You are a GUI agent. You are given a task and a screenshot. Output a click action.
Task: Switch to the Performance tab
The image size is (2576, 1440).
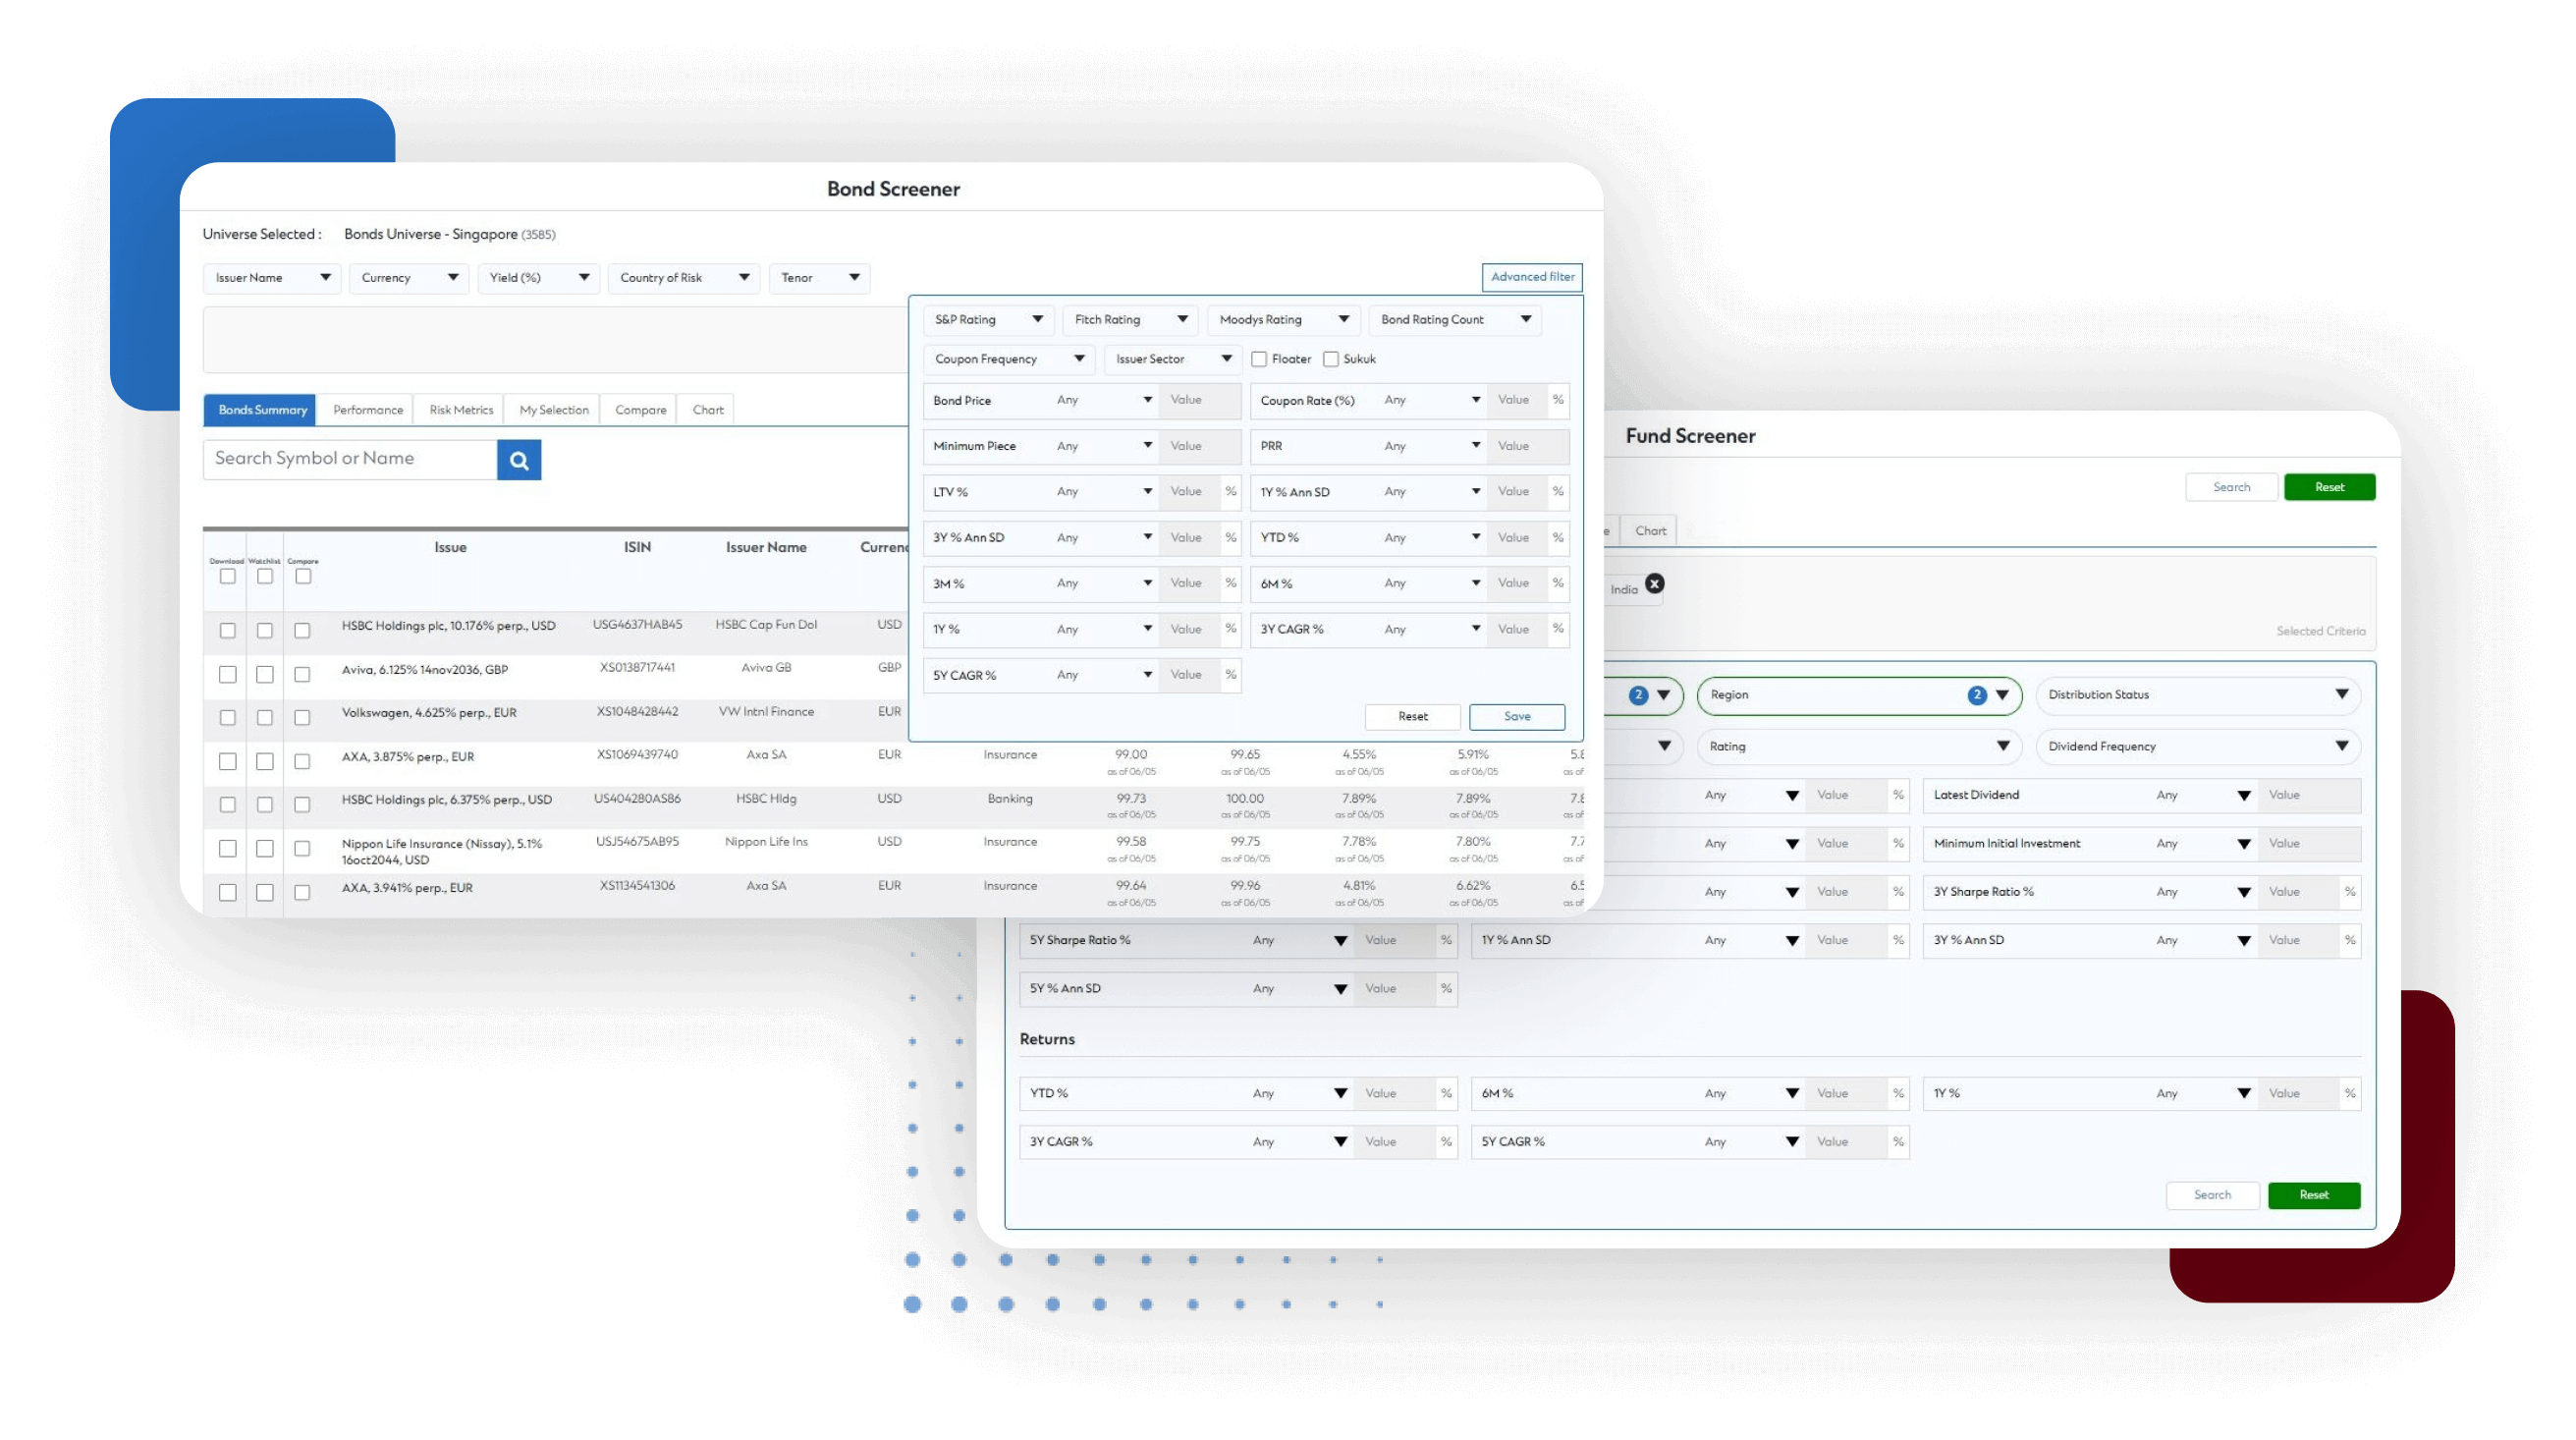[368, 410]
